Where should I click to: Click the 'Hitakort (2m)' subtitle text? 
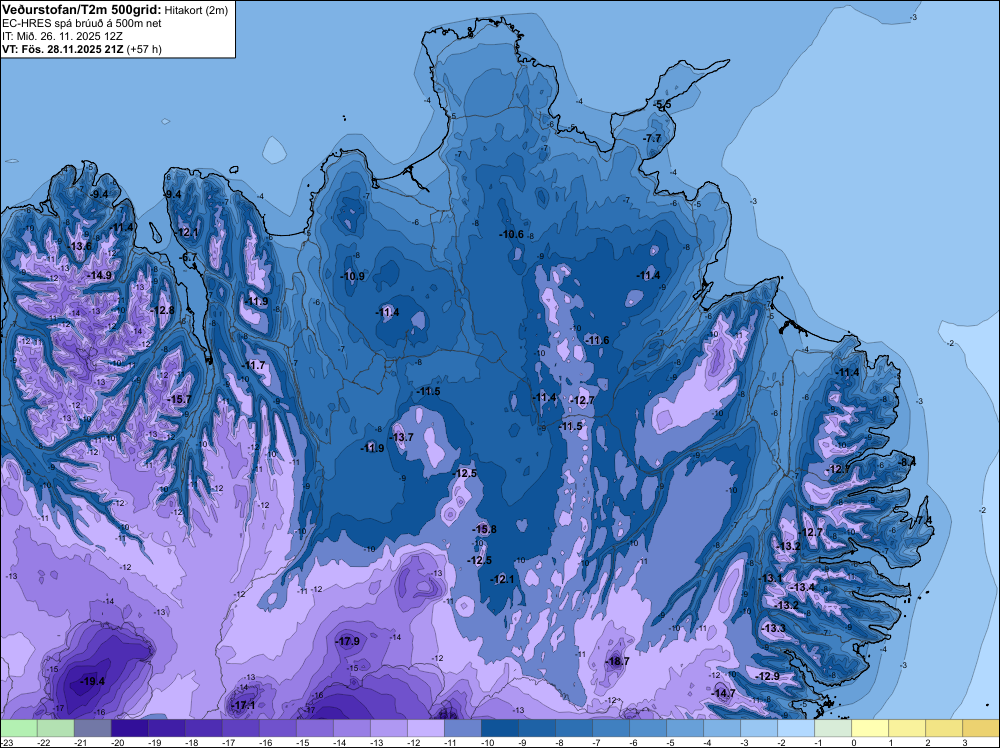click(195, 10)
